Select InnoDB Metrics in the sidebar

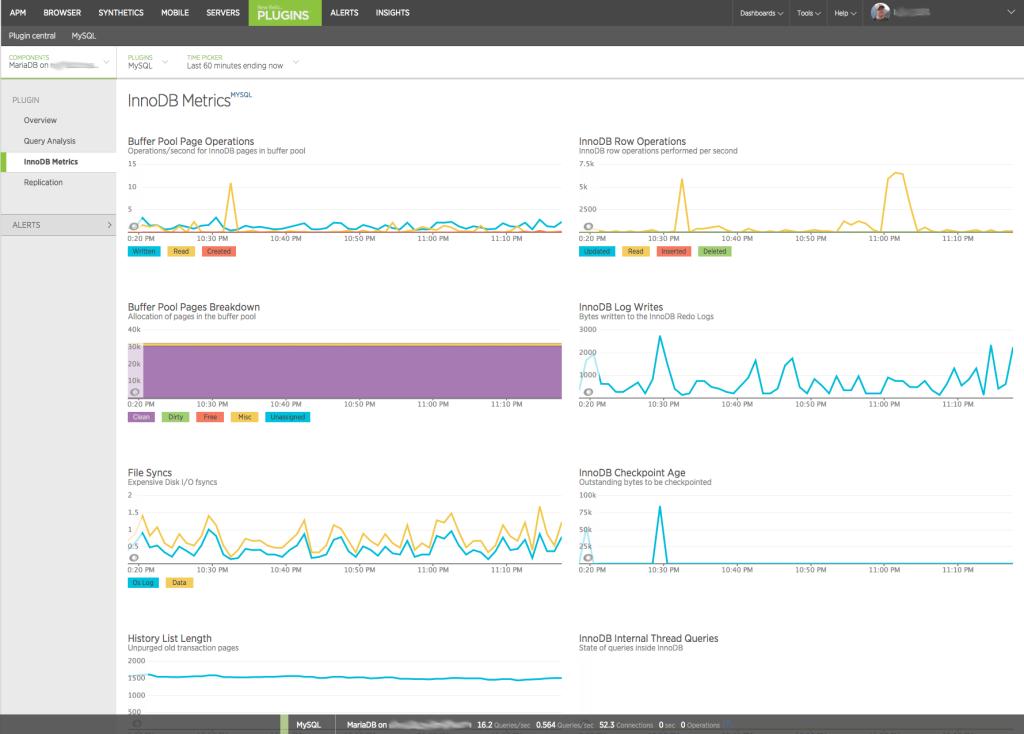point(51,162)
